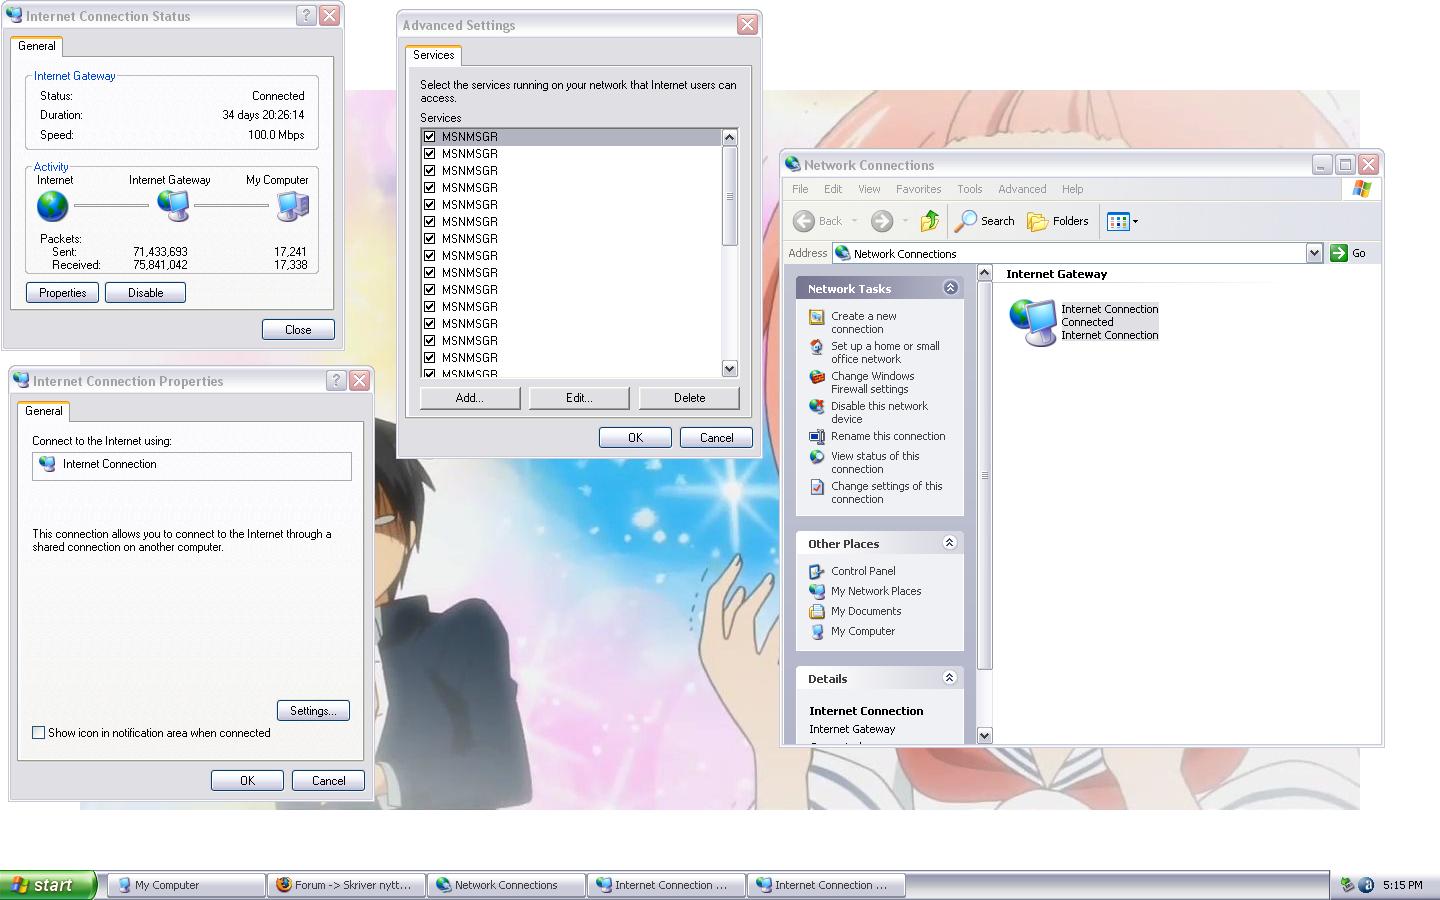Open My Network Places icon in sidebar

[817, 591]
